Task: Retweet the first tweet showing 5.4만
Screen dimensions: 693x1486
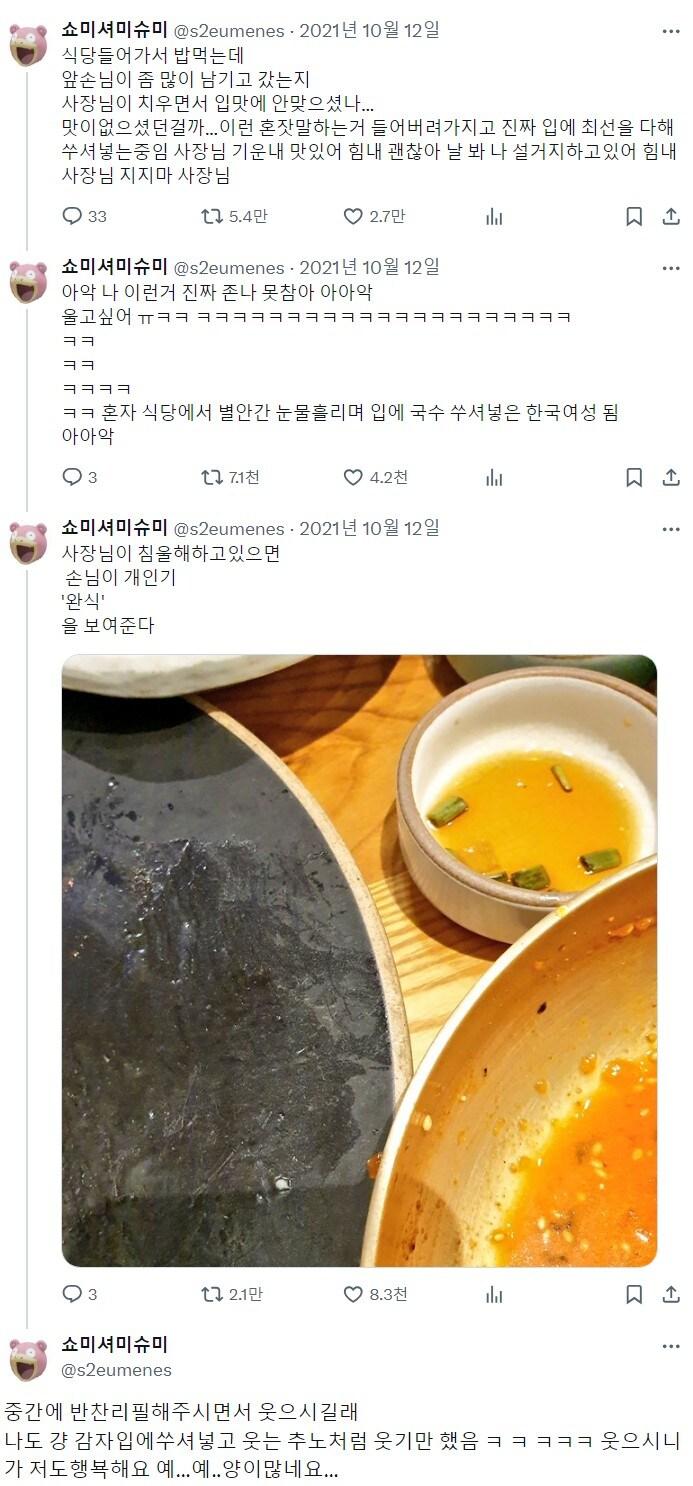Action: (x=233, y=216)
